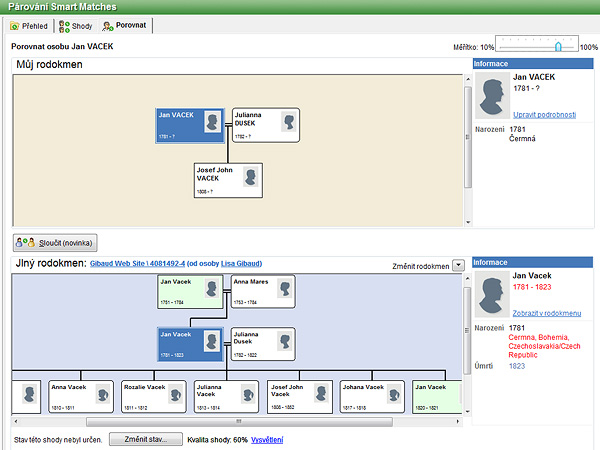Open the Přehled tab

pos(29,26)
